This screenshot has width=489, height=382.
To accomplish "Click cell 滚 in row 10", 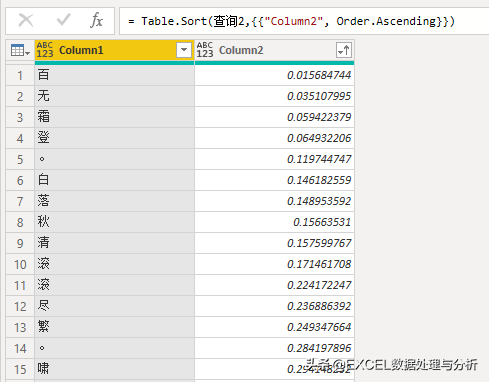I will (114, 264).
